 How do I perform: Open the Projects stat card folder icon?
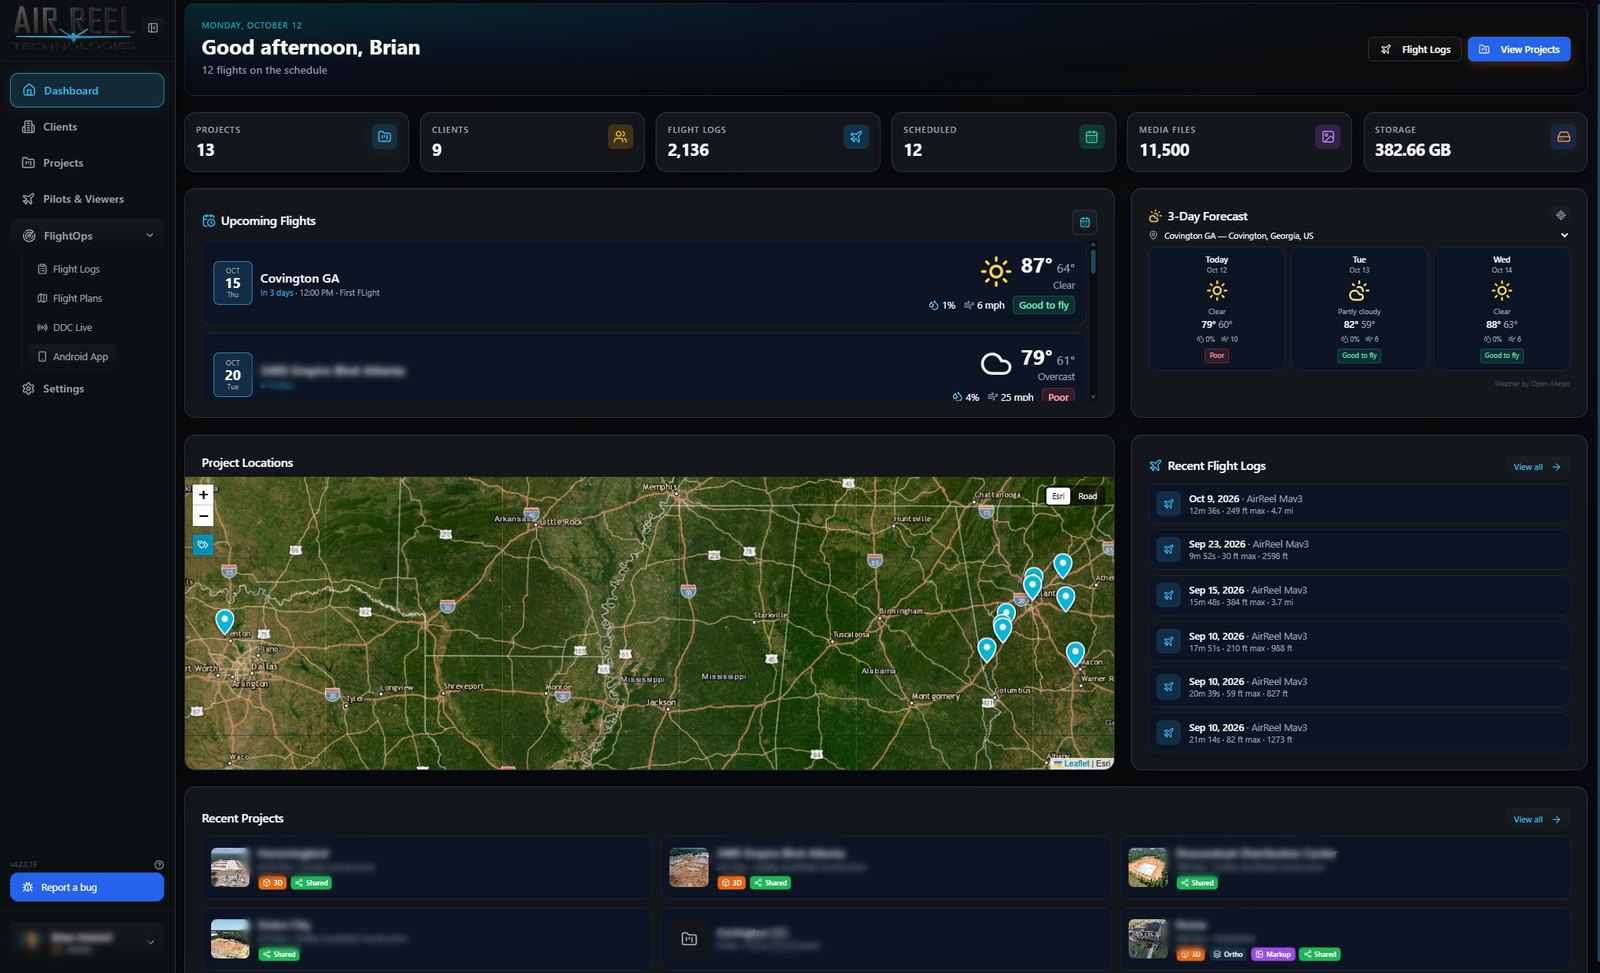pos(384,137)
